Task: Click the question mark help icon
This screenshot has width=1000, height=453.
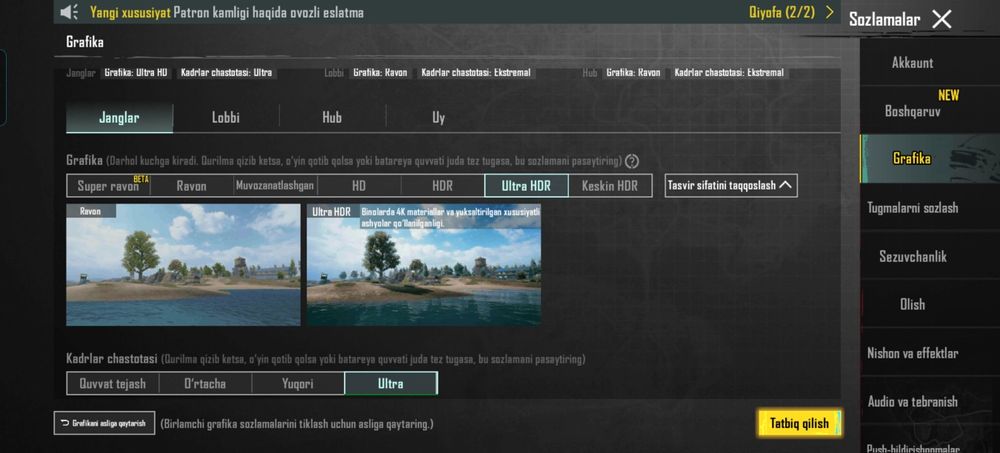Action: pos(632,161)
